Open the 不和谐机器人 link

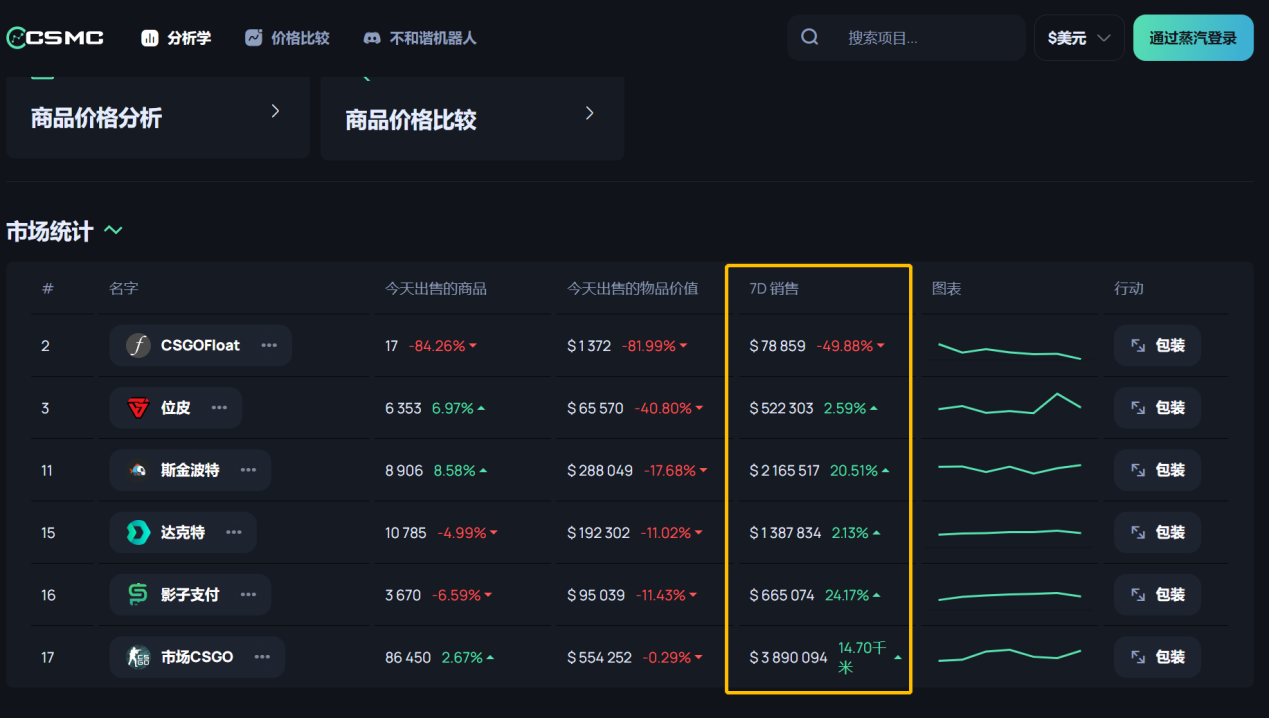point(420,38)
